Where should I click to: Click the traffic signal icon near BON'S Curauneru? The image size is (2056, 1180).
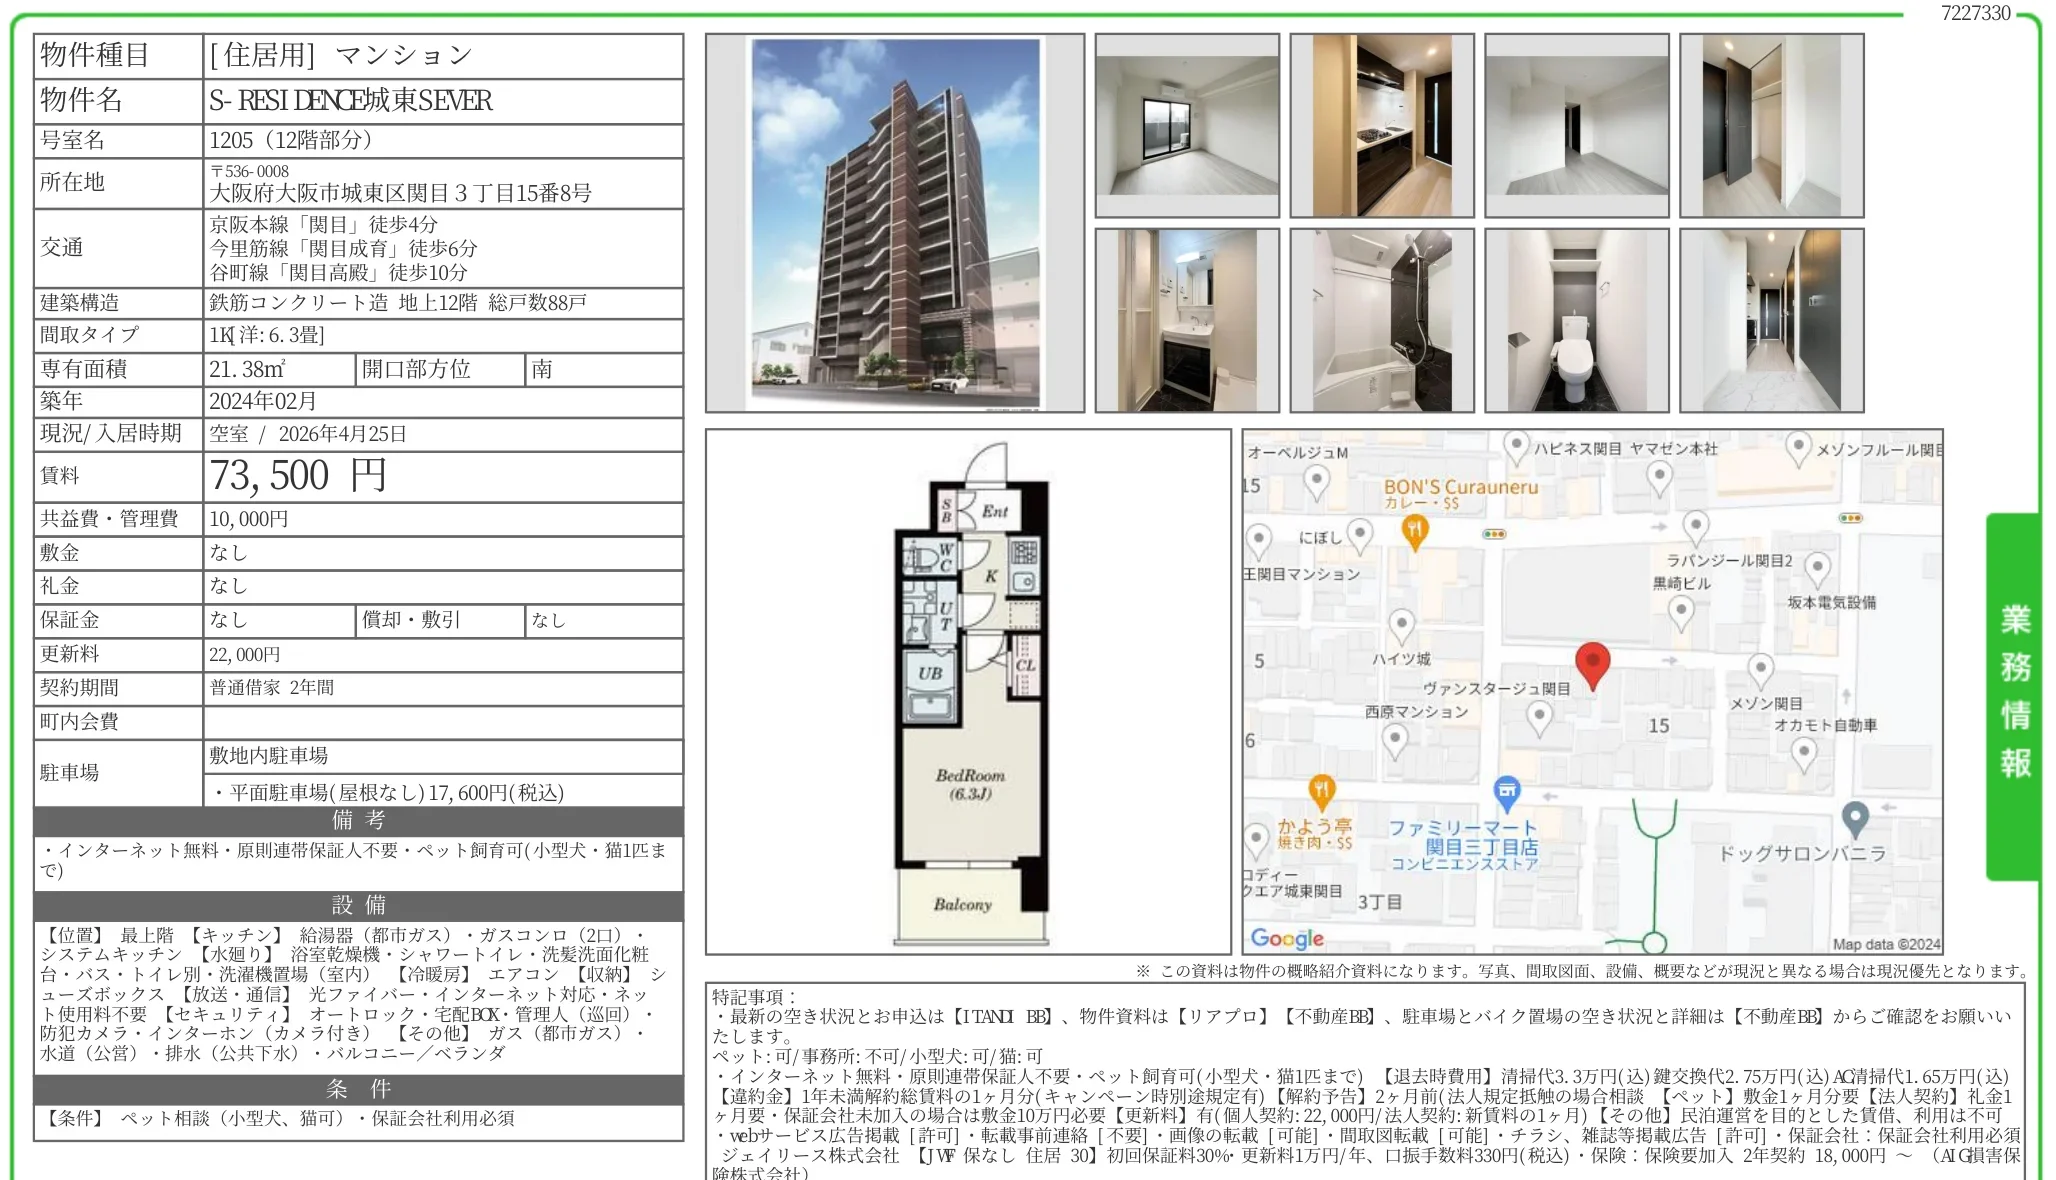tap(1494, 535)
